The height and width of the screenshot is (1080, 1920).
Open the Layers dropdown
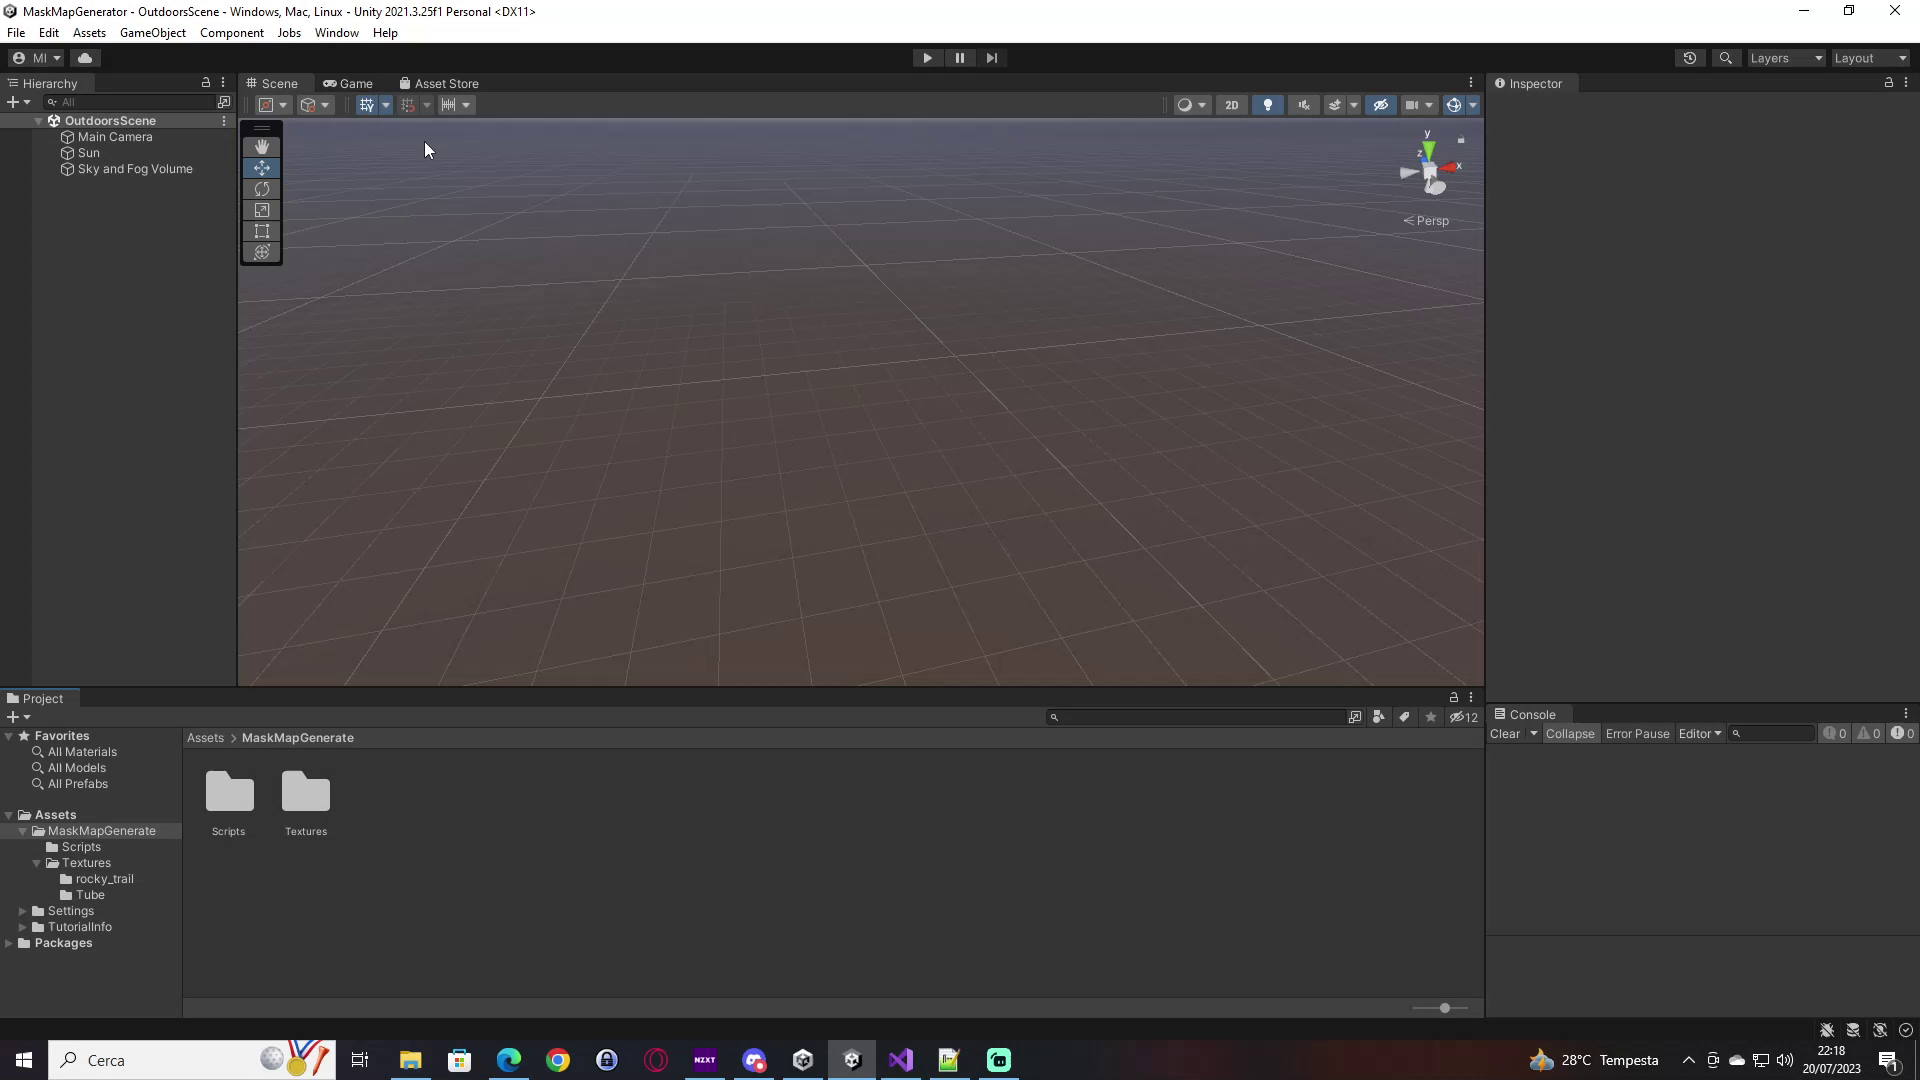[1786, 58]
